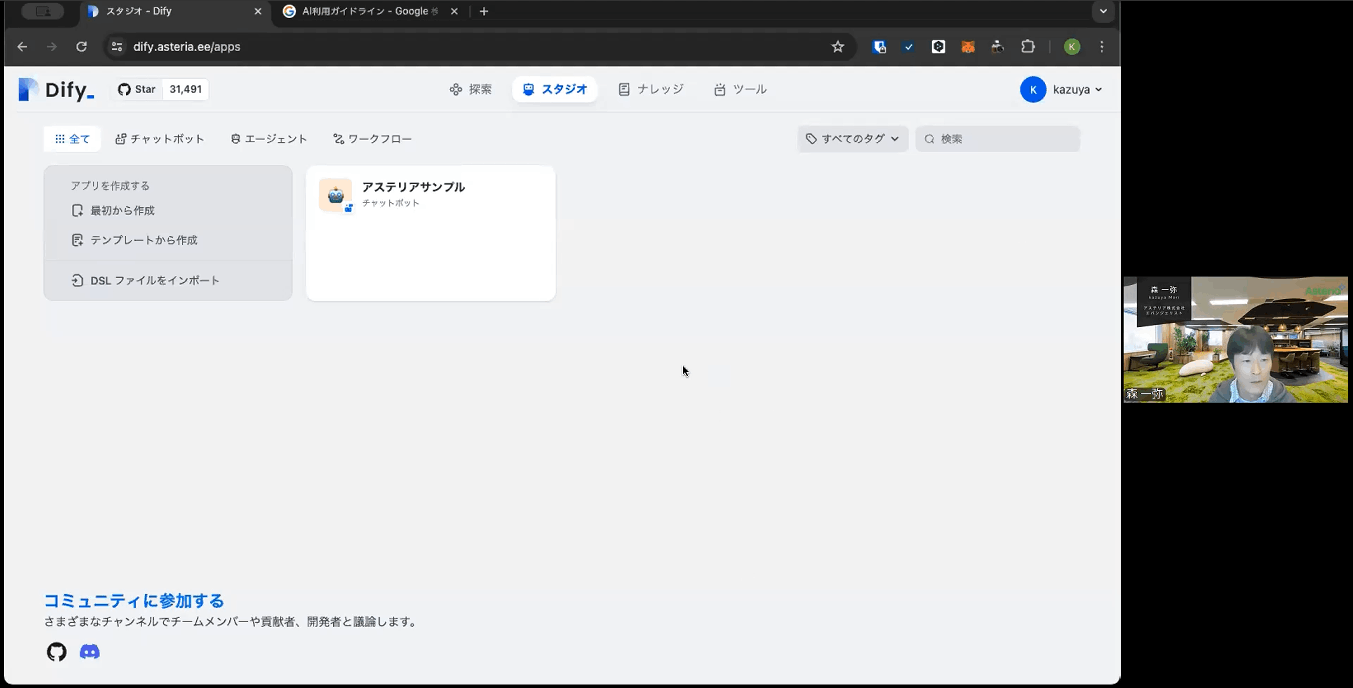Viewport: 1353px width, 688px height.
Task: Filter apps by チャットボット
Action: click(160, 139)
